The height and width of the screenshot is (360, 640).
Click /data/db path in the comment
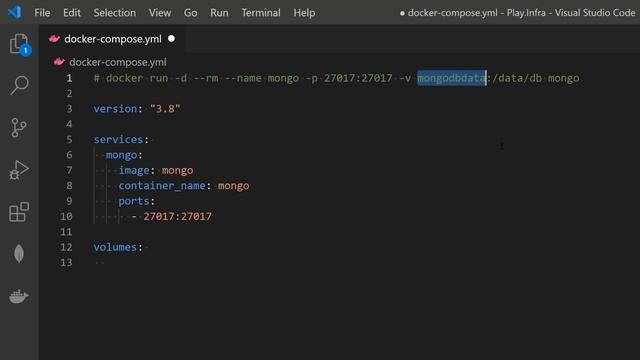(x=517, y=78)
